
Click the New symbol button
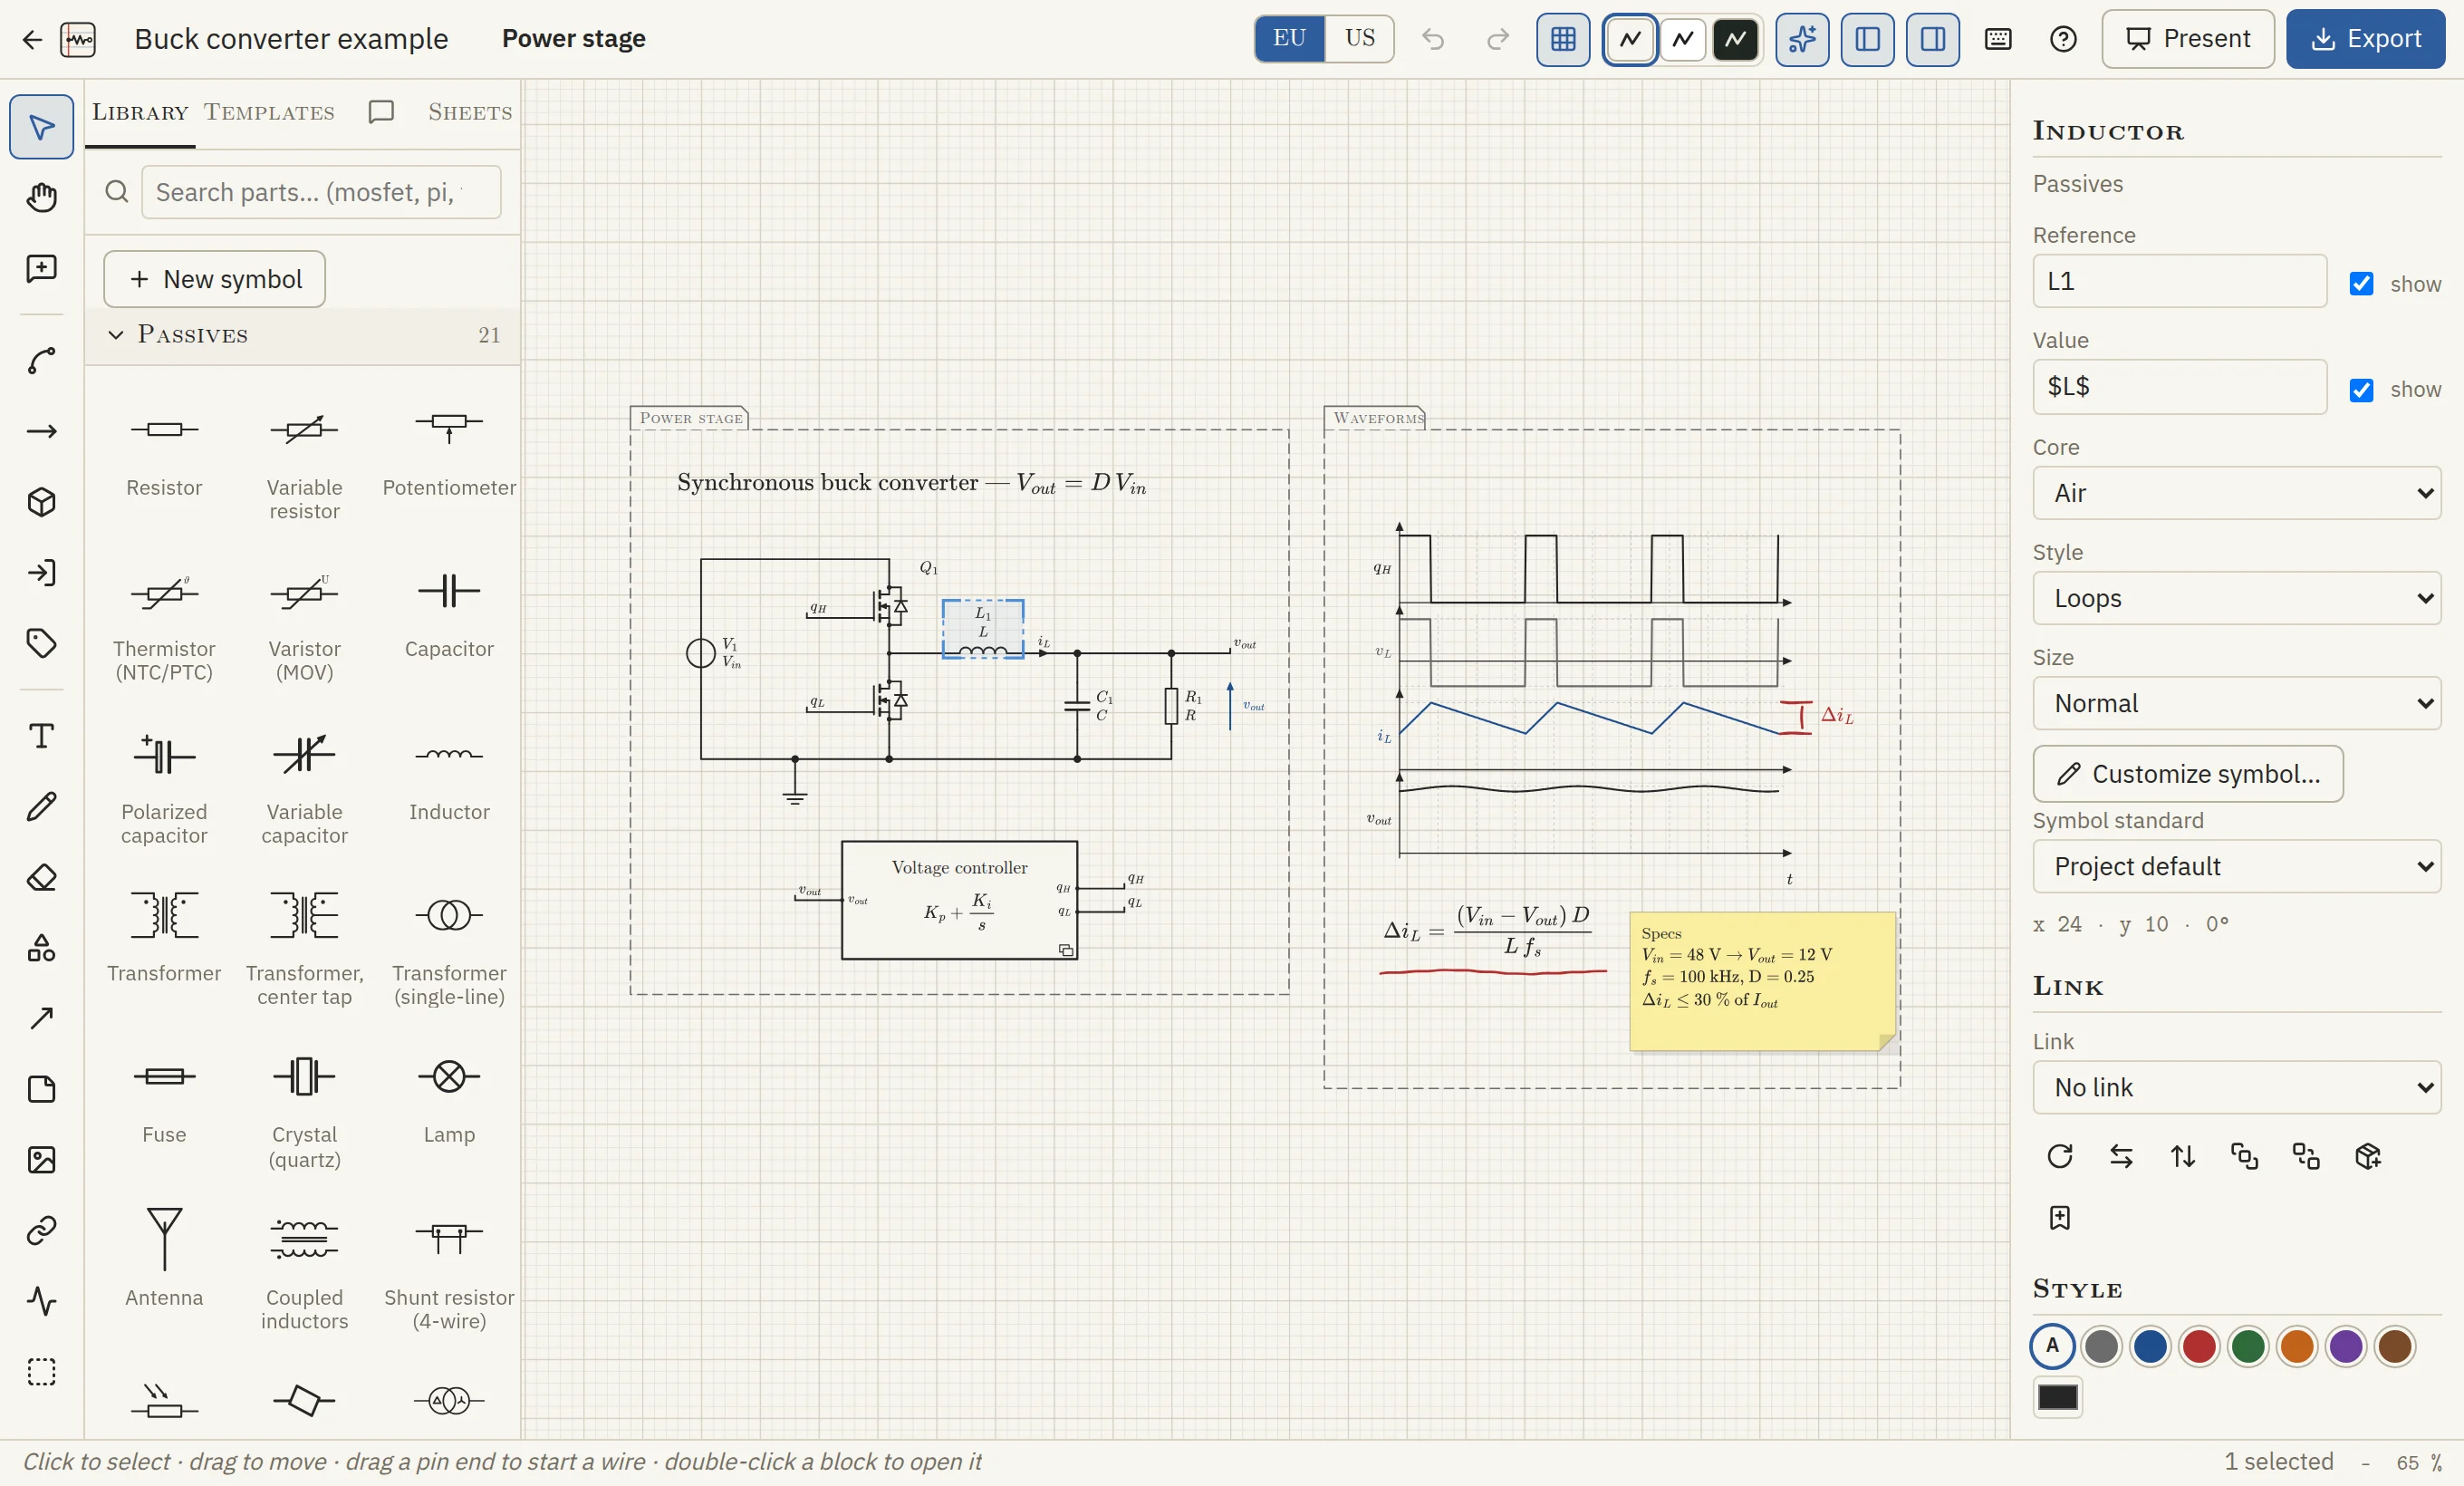214,279
